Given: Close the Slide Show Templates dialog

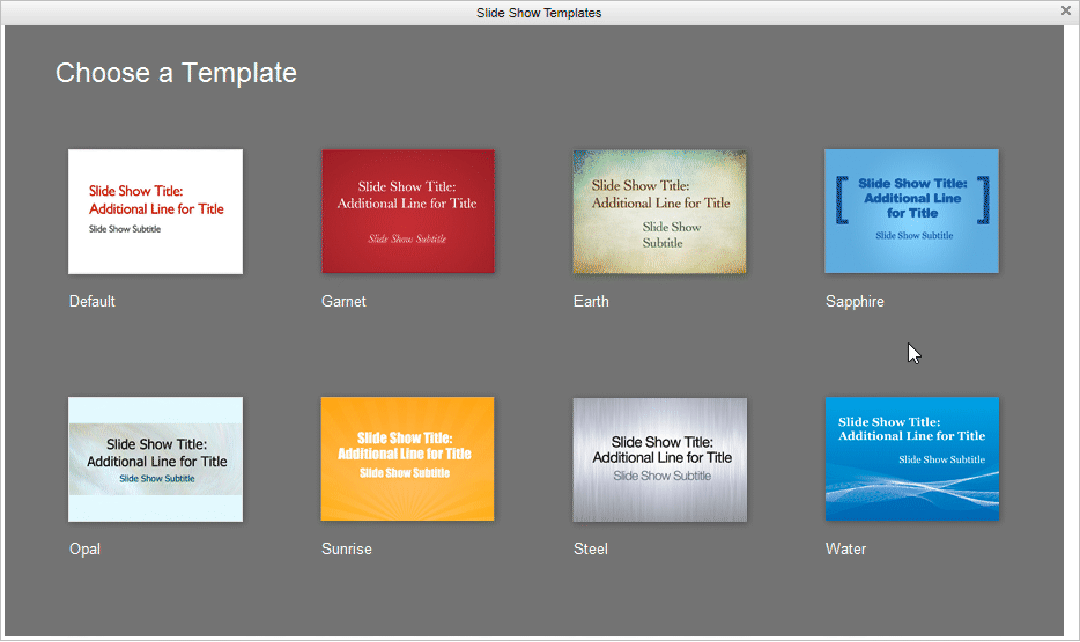Looking at the screenshot, I should tap(1066, 11).
